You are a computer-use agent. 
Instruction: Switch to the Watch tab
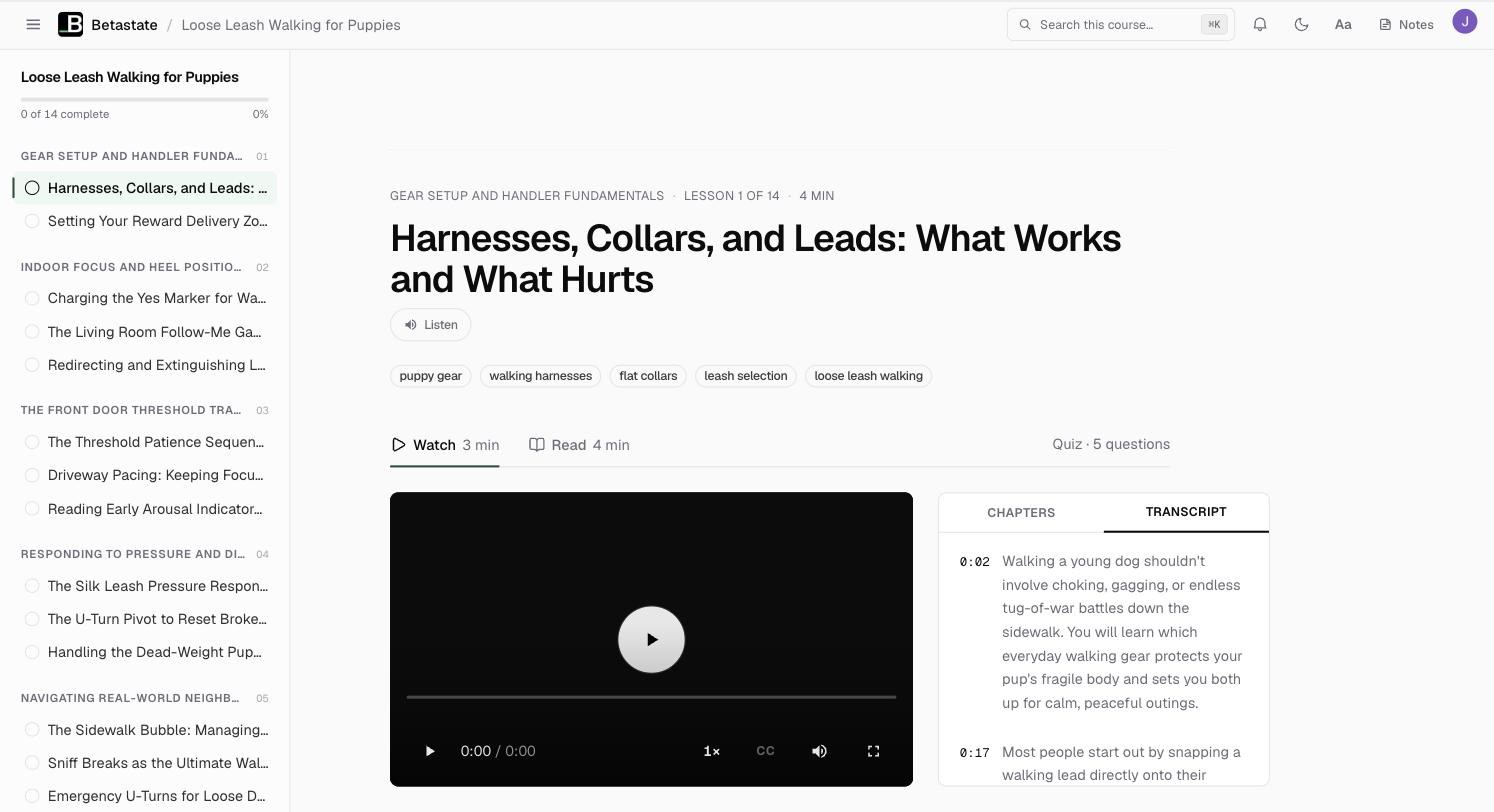[x=445, y=445]
